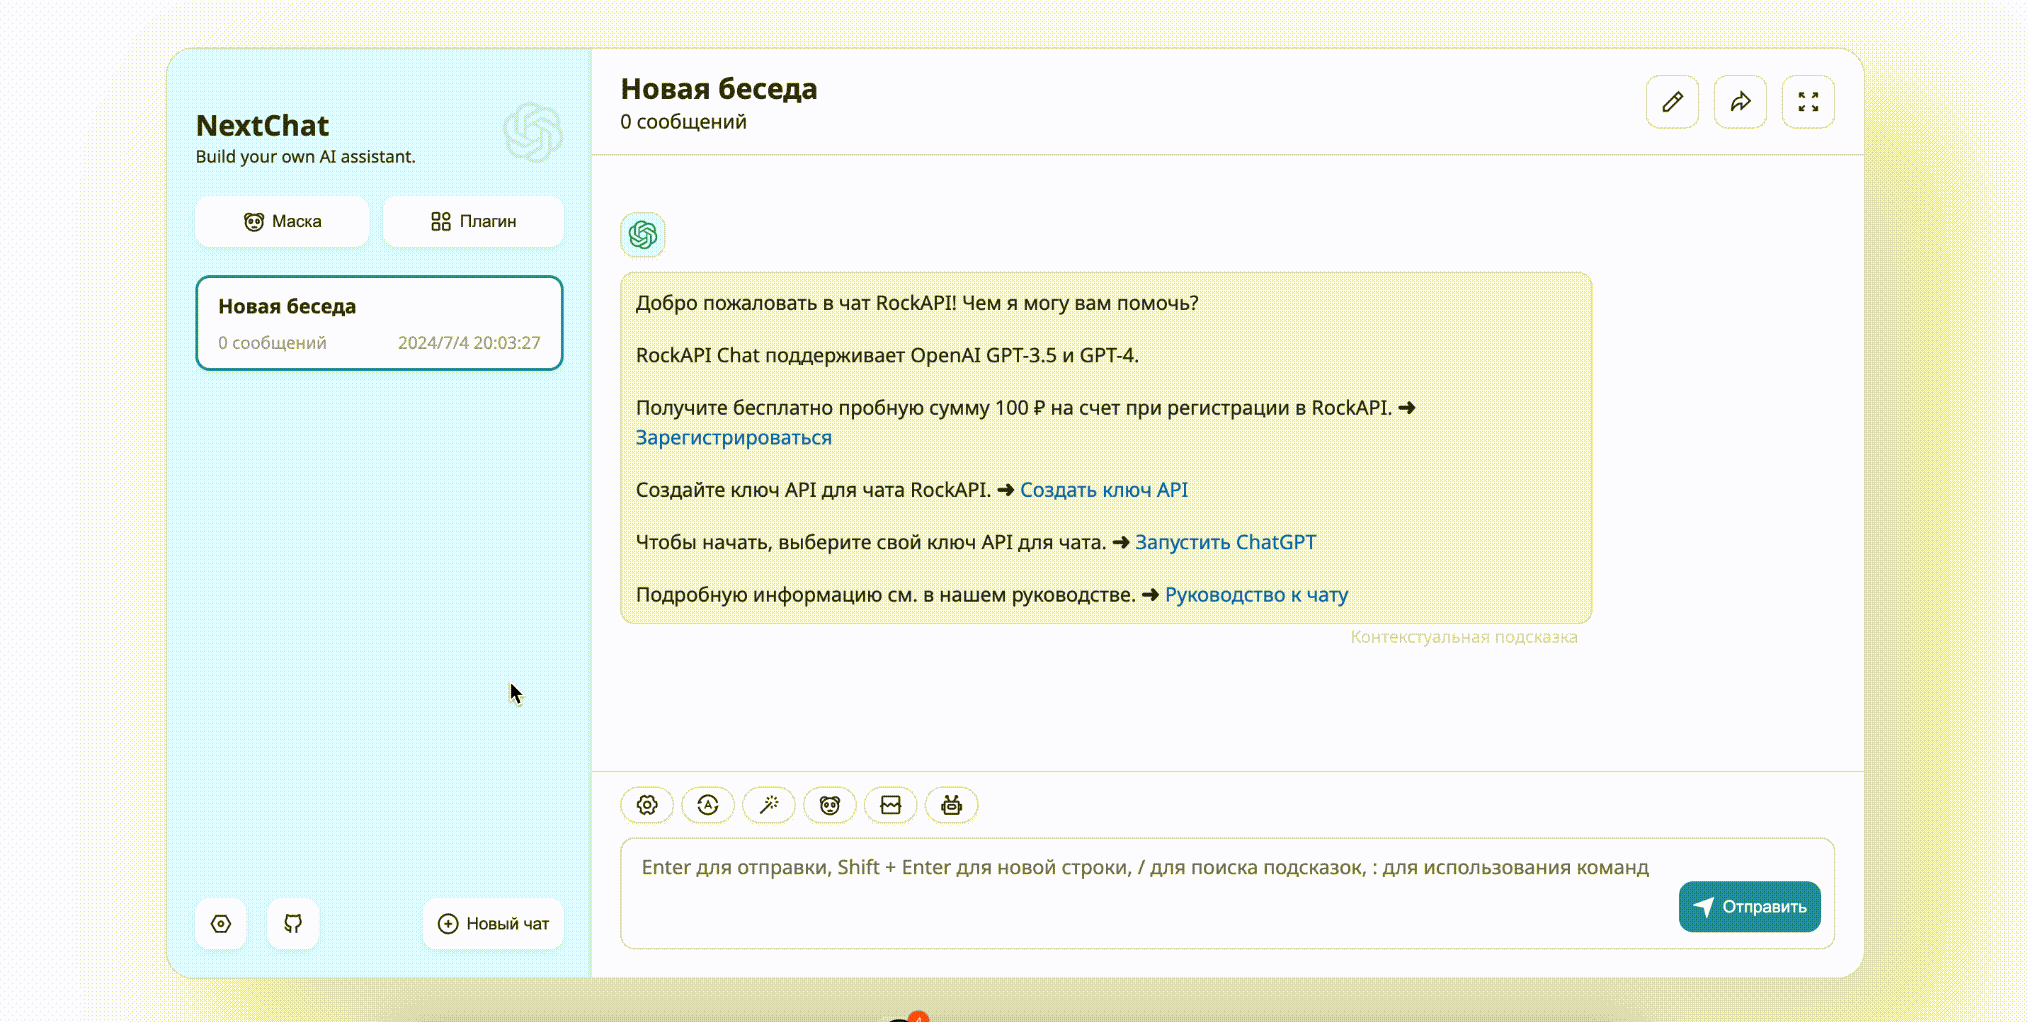Open prompt suggestions magic wand icon
The height and width of the screenshot is (1022, 2028).
(769, 805)
